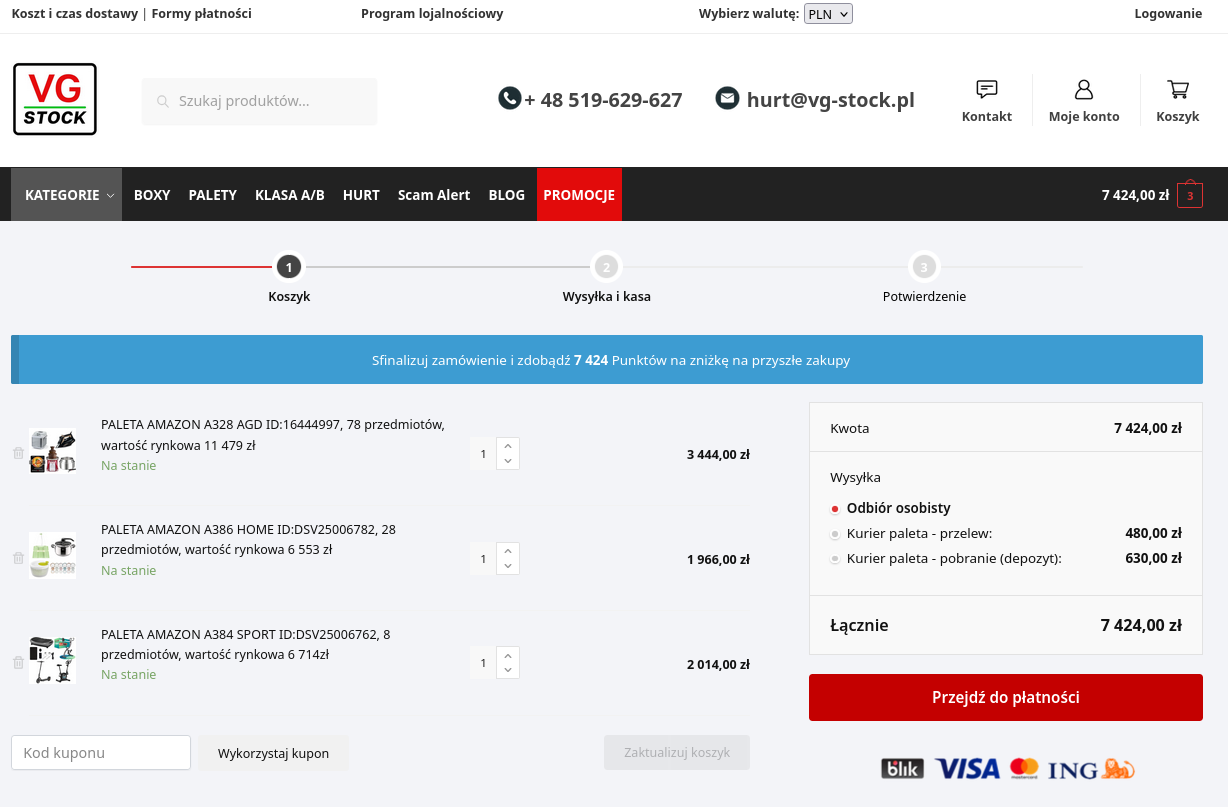Viewport: 1228px width, 807px height.
Task: Click quantity field for PALETA A384 SPORT
Action: (483, 663)
